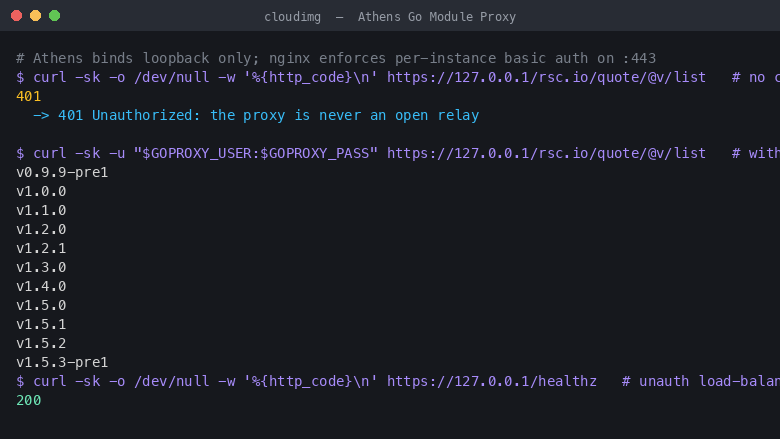The height and width of the screenshot is (439, 780).
Task: Click the v1.5.3-pre1 version line
Action: [62, 362]
